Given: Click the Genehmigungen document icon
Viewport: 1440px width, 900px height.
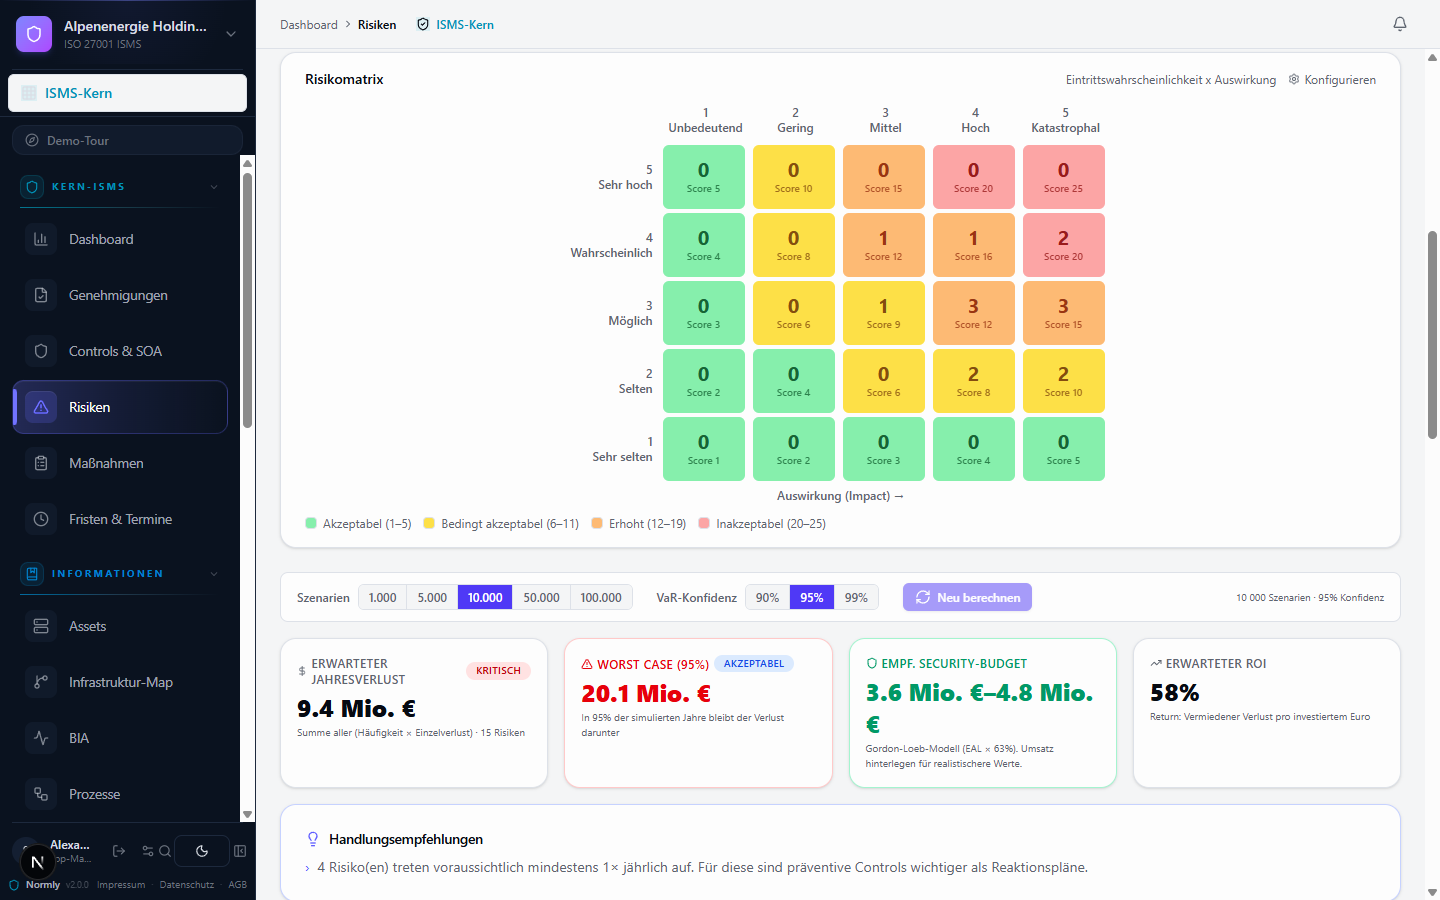Looking at the screenshot, I should [x=41, y=295].
